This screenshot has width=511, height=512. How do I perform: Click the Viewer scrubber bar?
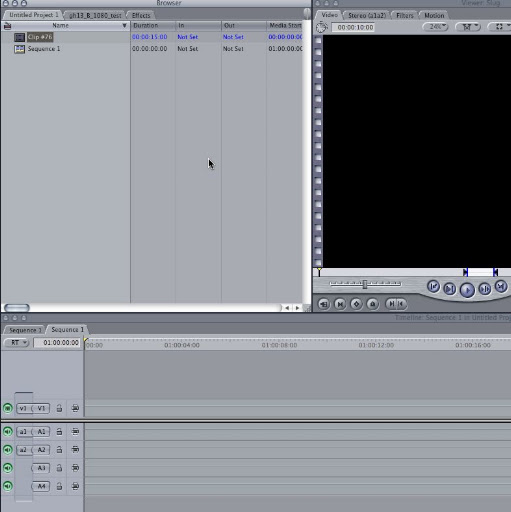point(412,272)
